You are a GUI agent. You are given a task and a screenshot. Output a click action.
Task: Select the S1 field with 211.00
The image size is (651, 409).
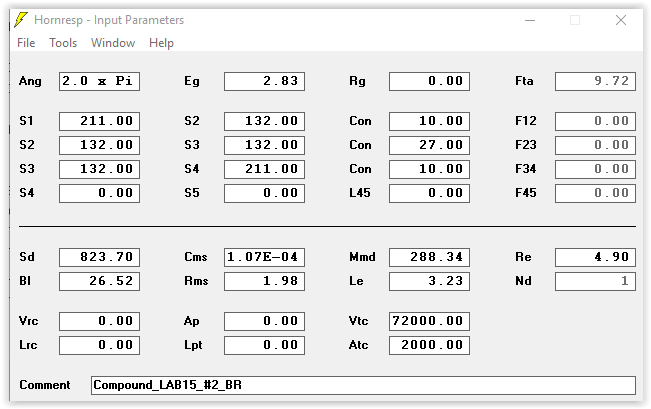coord(99,121)
